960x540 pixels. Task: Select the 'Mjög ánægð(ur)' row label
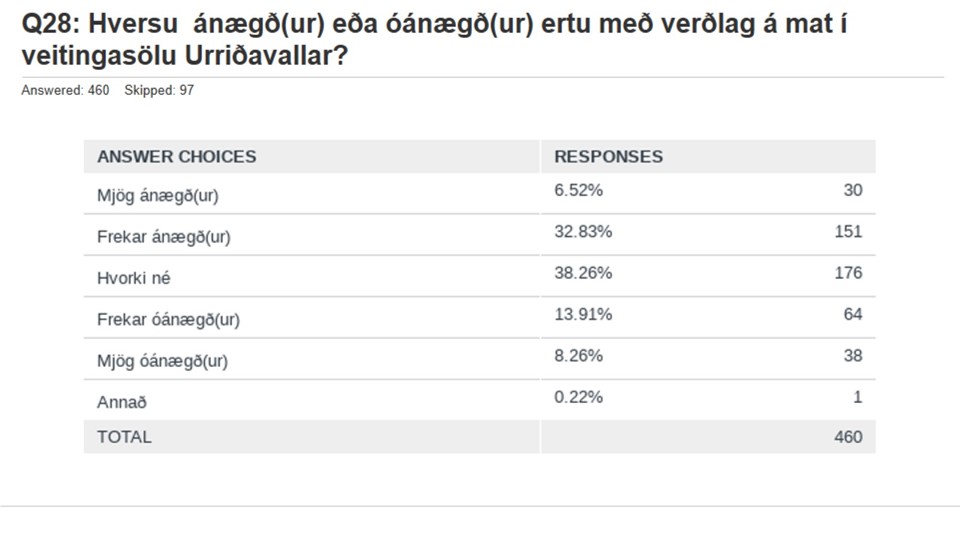tap(157, 196)
